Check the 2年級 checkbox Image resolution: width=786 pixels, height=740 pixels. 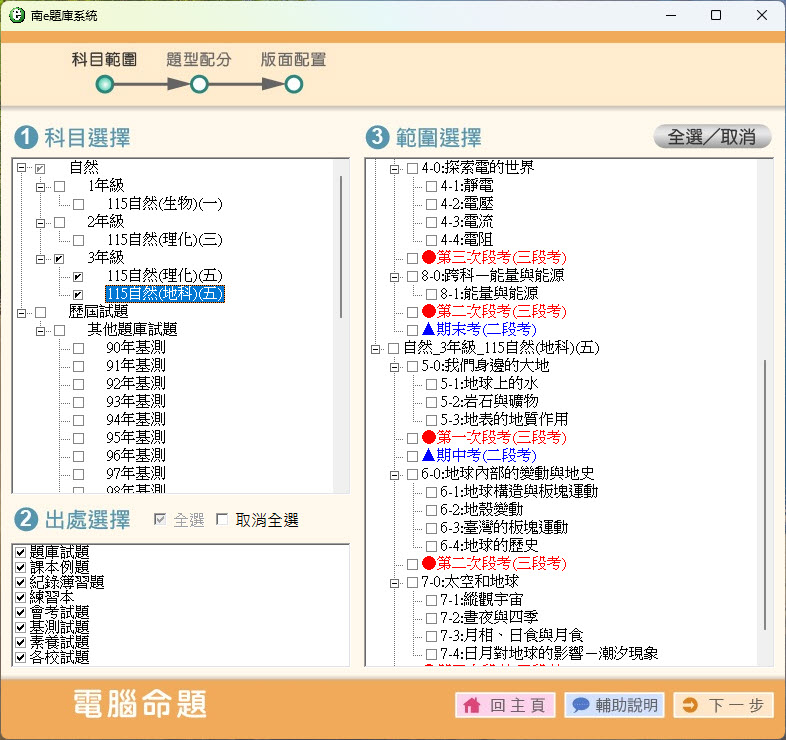(60, 222)
